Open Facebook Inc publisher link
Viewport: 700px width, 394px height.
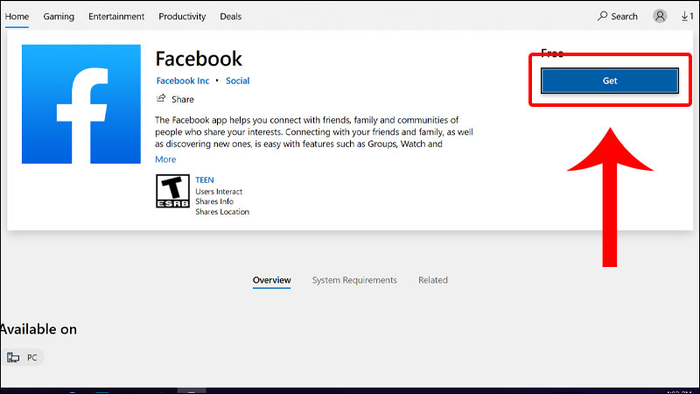pos(183,81)
